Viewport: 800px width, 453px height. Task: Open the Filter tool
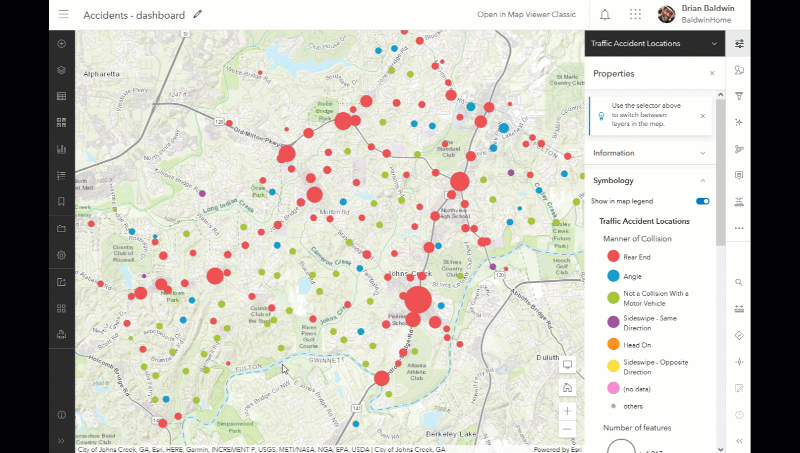click(739, 96)
